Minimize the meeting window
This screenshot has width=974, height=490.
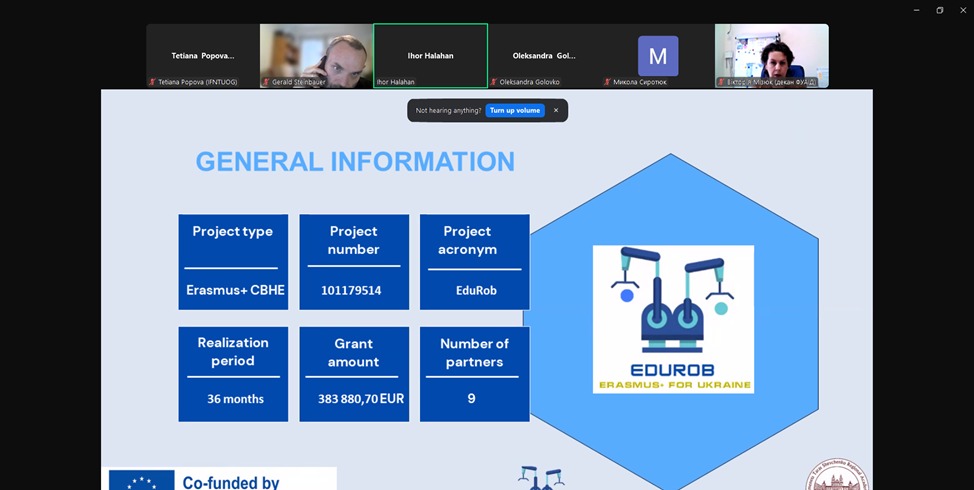pos(916,10)
